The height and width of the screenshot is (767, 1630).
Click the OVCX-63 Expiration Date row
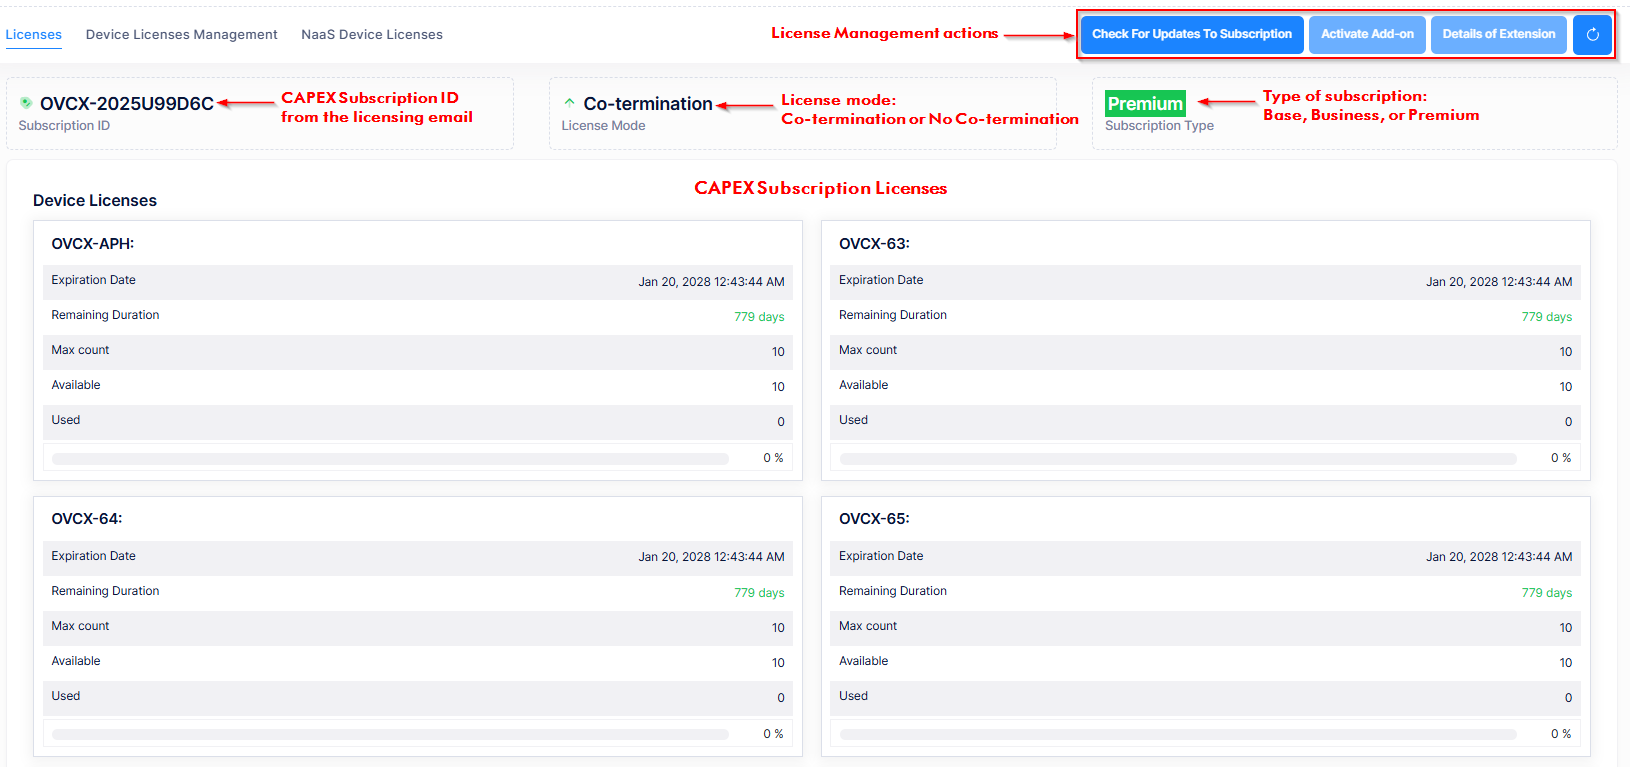[1205, 281]
